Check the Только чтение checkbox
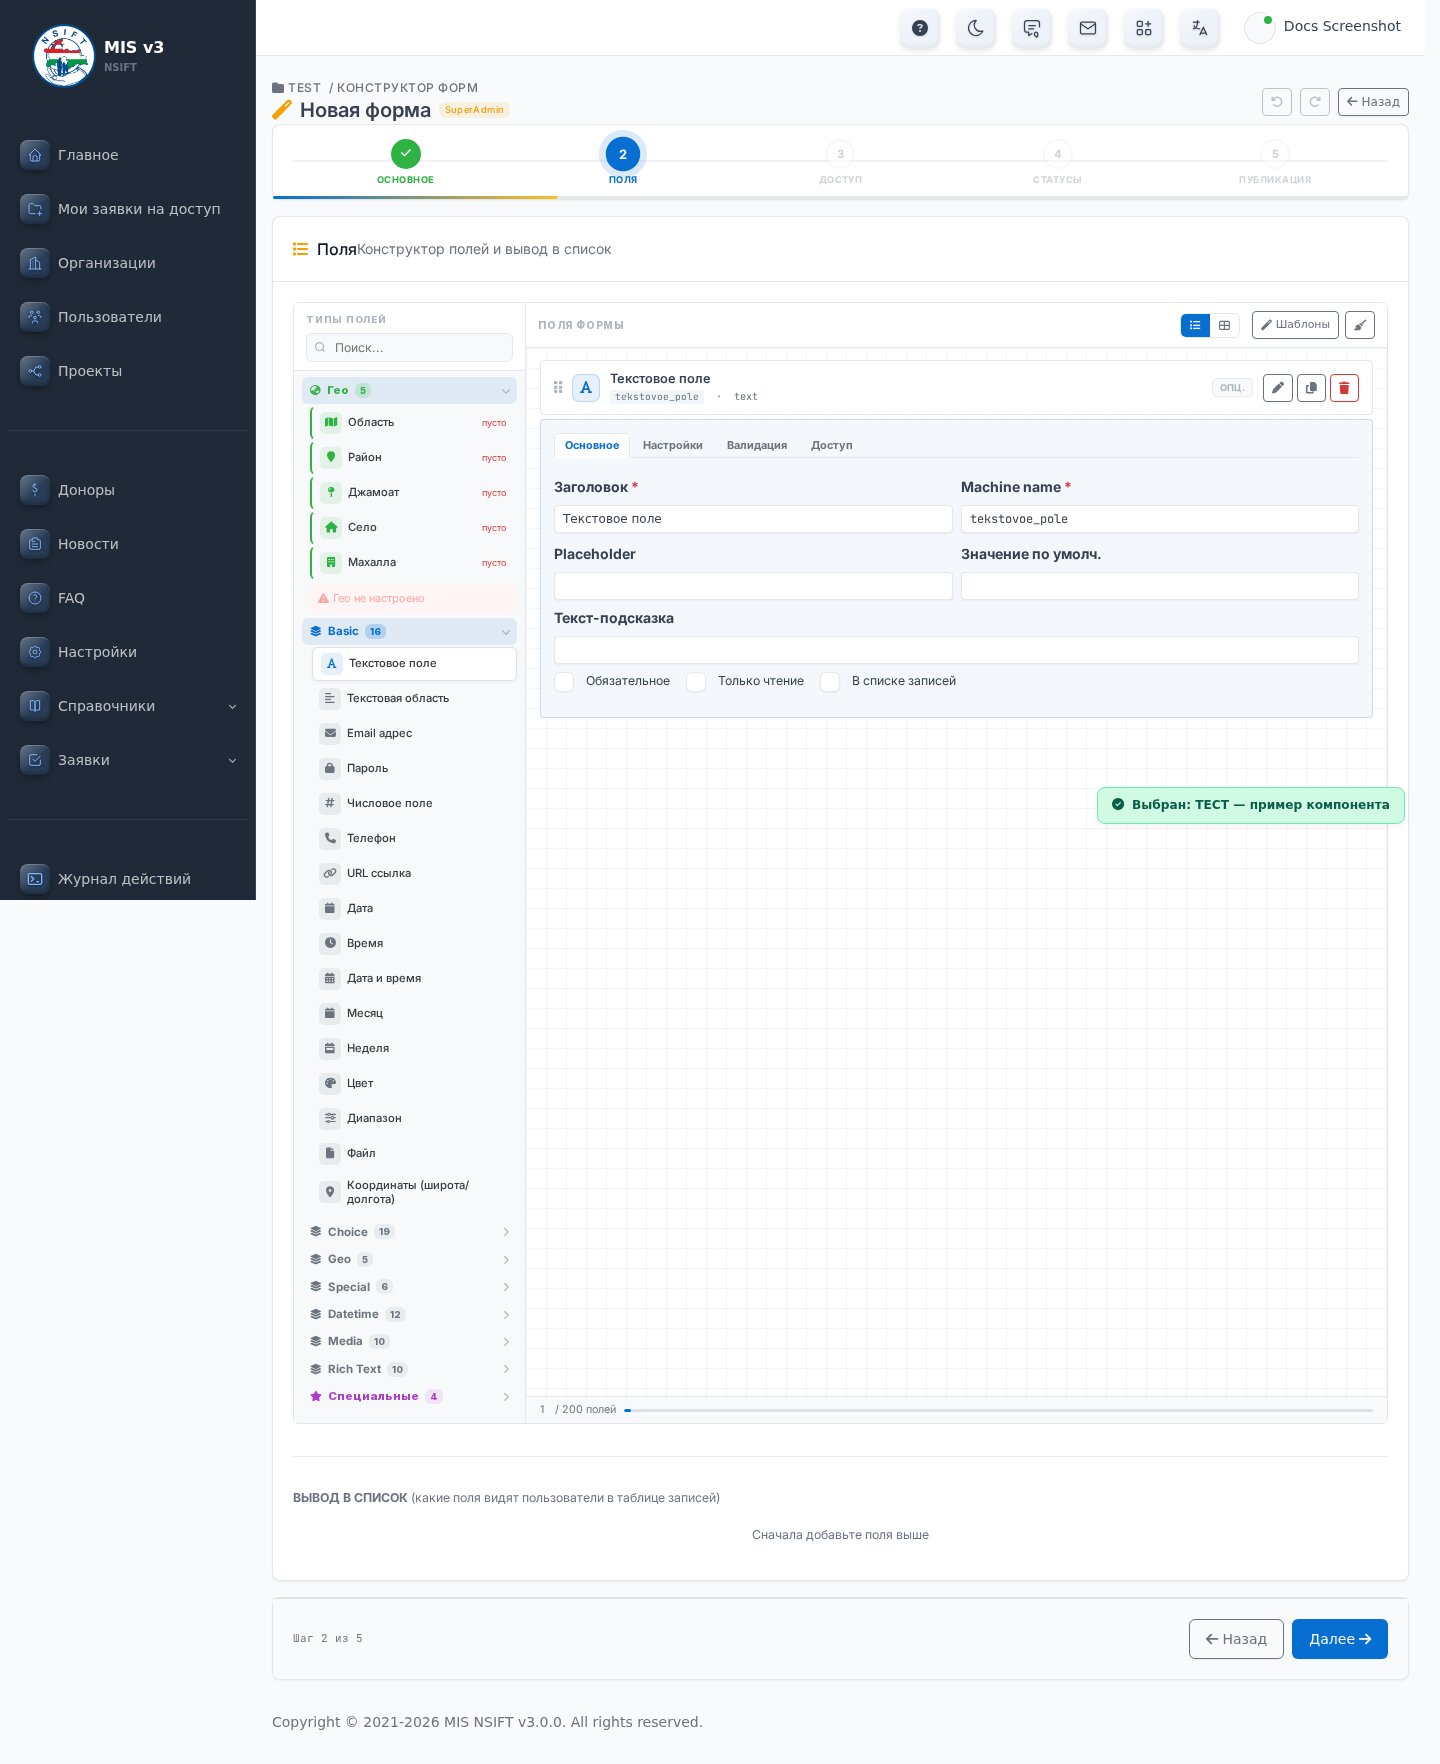1440x1764 pixels. pyautogui.click(x=696, y=681)
